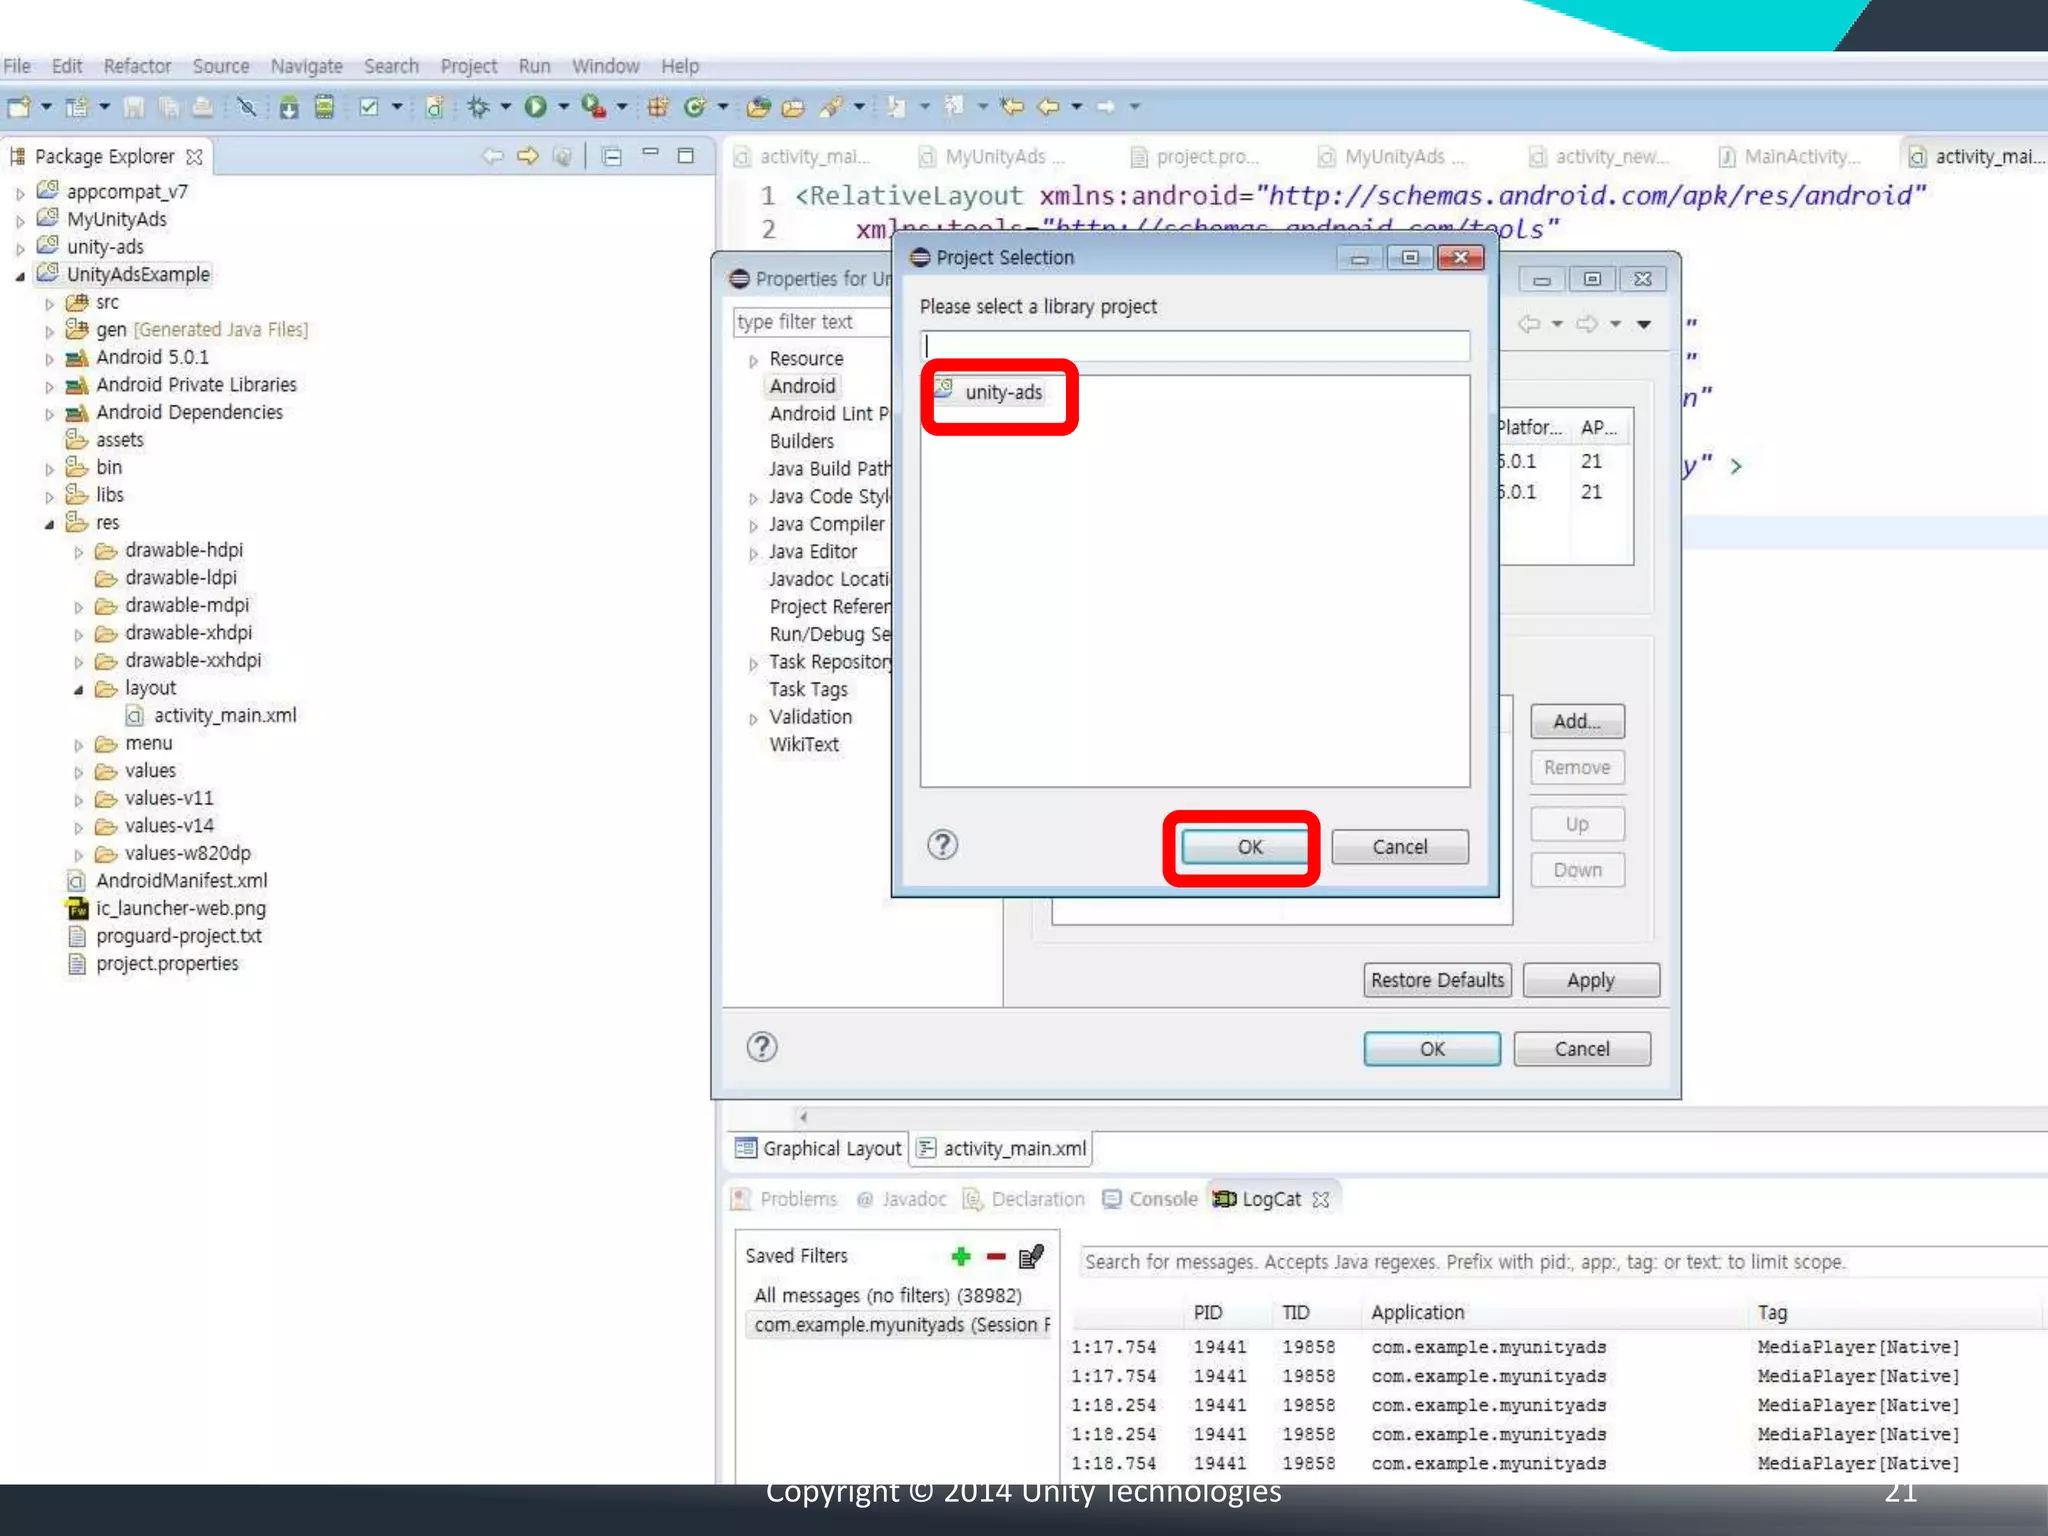The width and height of the screenshot is (2048, 1536).
Task: Click the Add... library button
Action: pyautogui.click(x=1576, y=721)
